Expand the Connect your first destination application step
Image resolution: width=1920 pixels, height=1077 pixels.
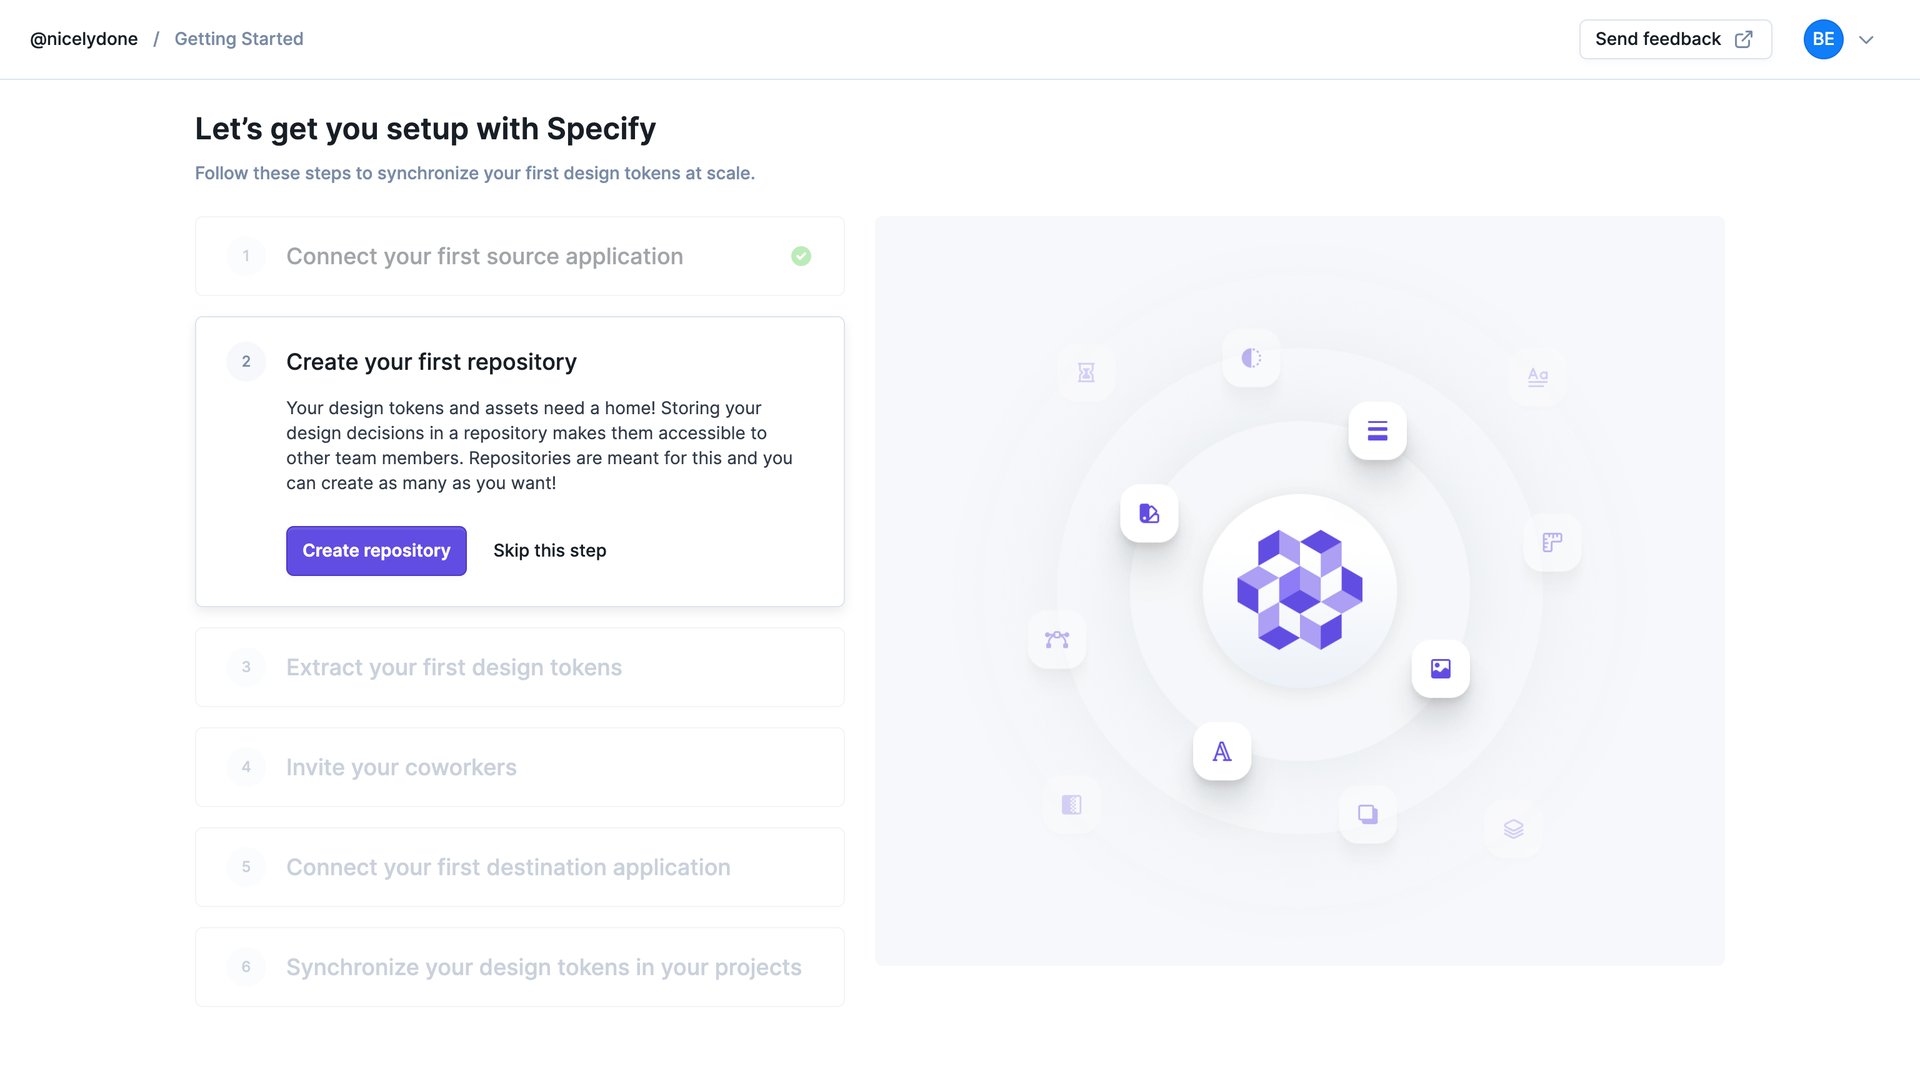click(x=508, y=867)
